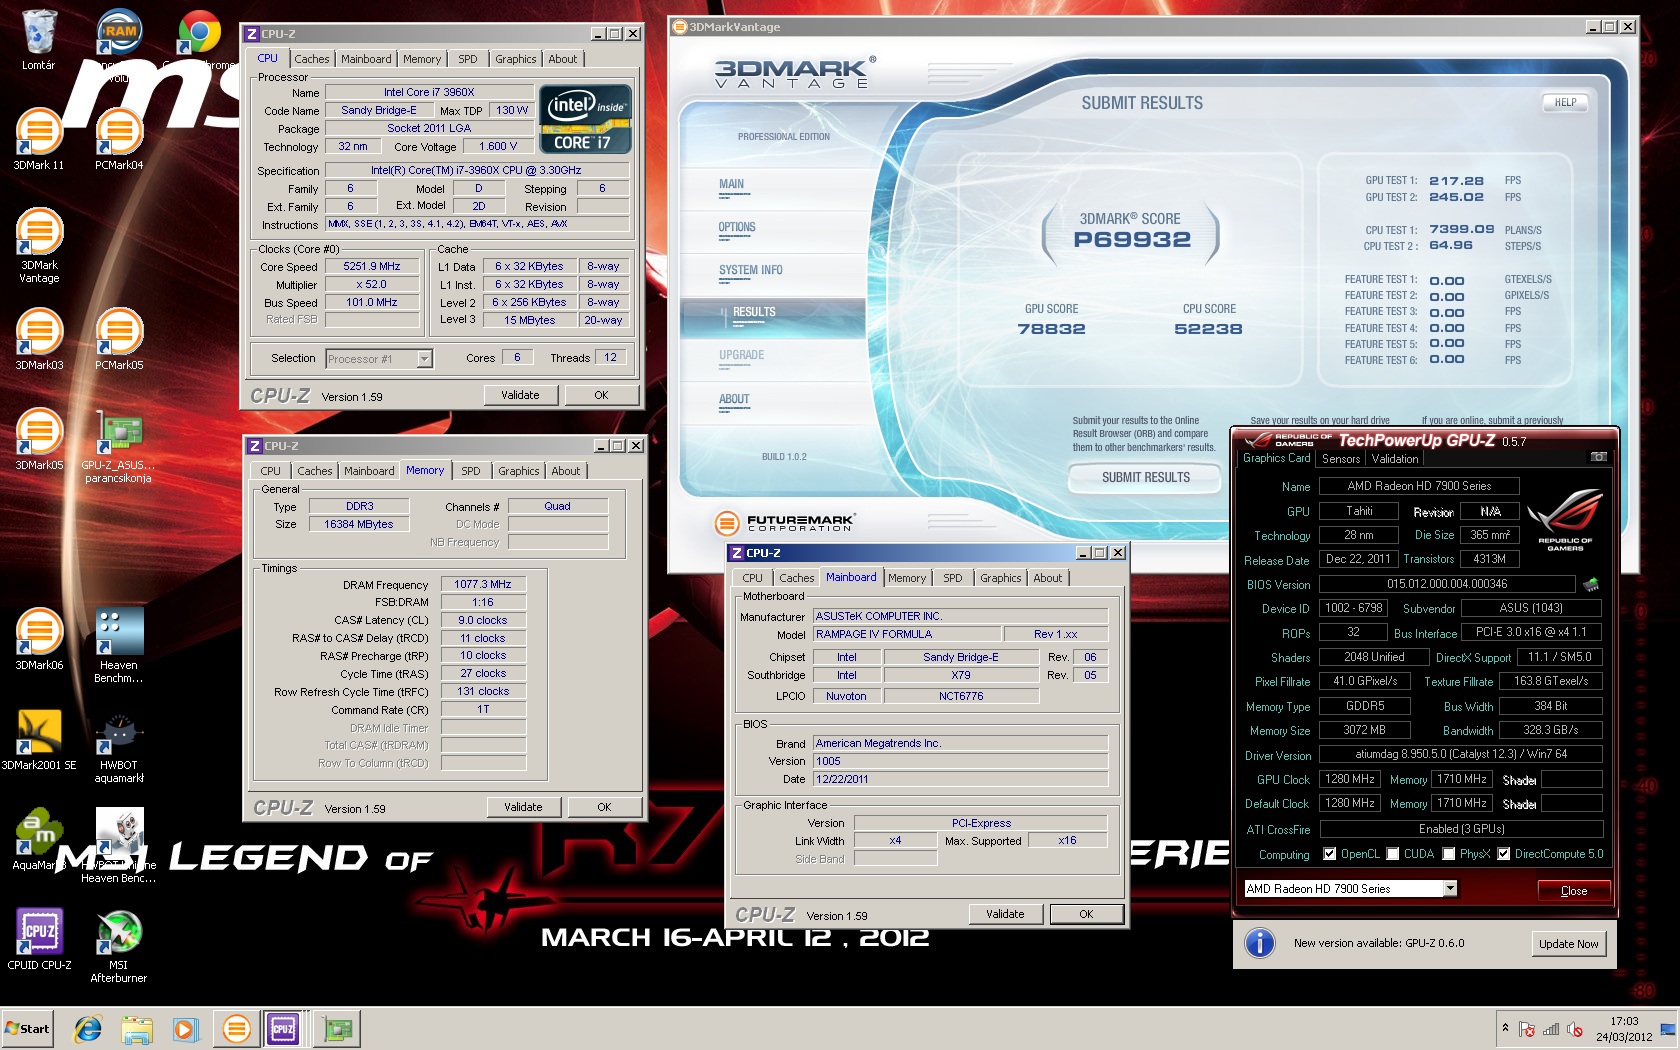The width and height of the screenshot is (1680, 1050).
Task: Open 3DMark2001 SE desktop shortcut
Action: 39,740
